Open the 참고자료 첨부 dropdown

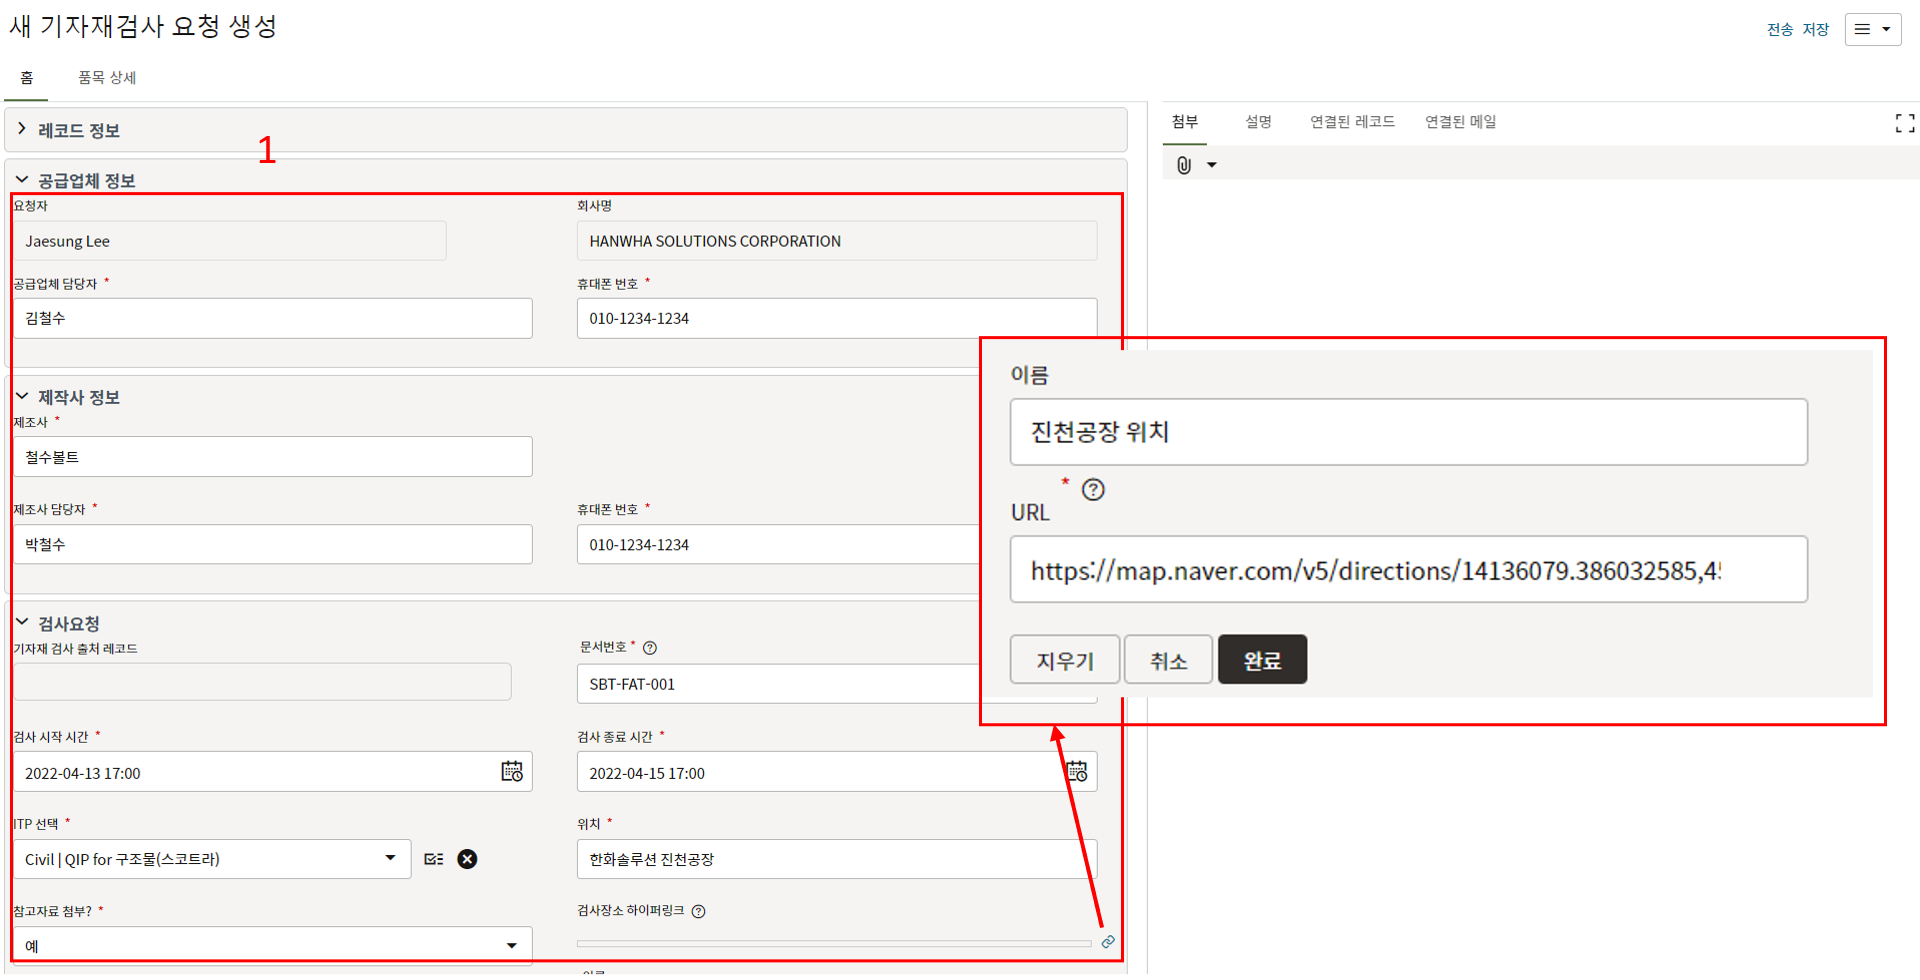[x=511, y=945]
